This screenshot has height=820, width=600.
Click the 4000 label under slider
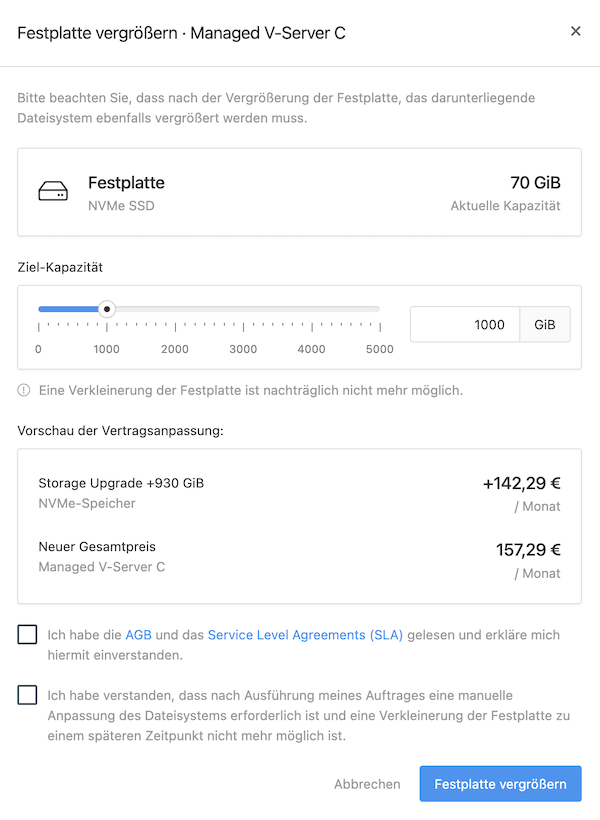(311, 349)
